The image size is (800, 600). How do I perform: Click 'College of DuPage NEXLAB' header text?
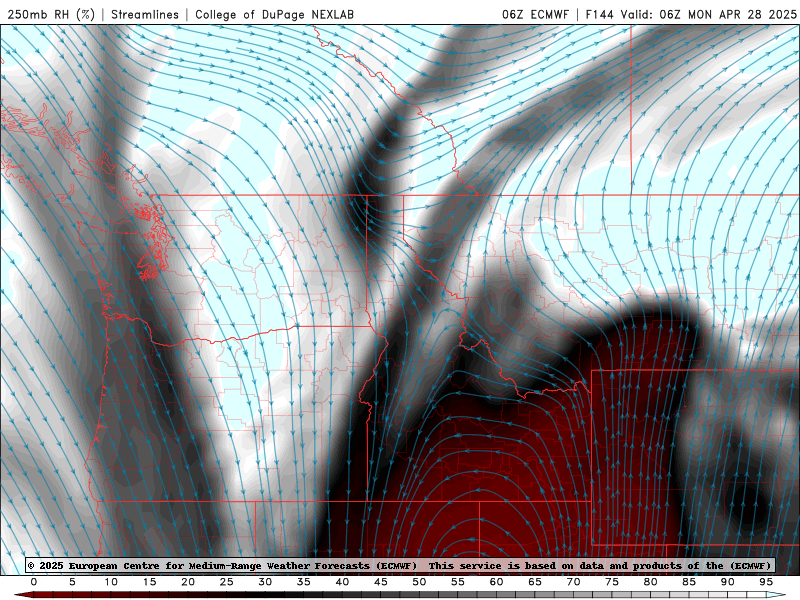click(x=274, y=14)
